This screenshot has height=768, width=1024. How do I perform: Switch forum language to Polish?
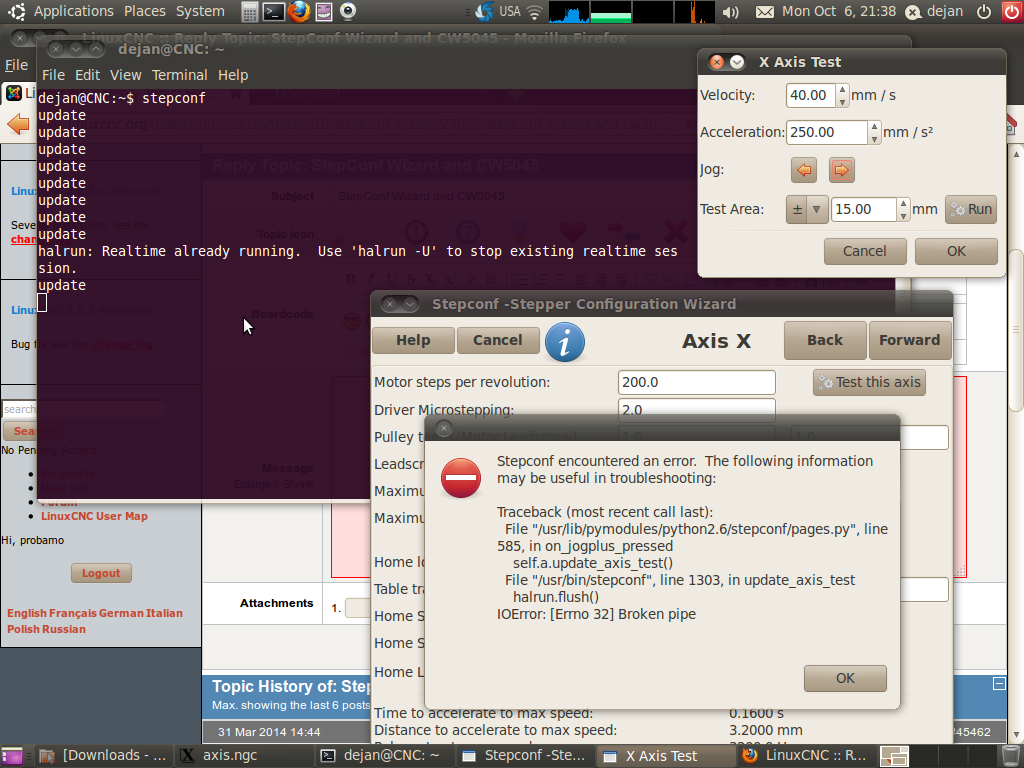(x=22, y=630)
